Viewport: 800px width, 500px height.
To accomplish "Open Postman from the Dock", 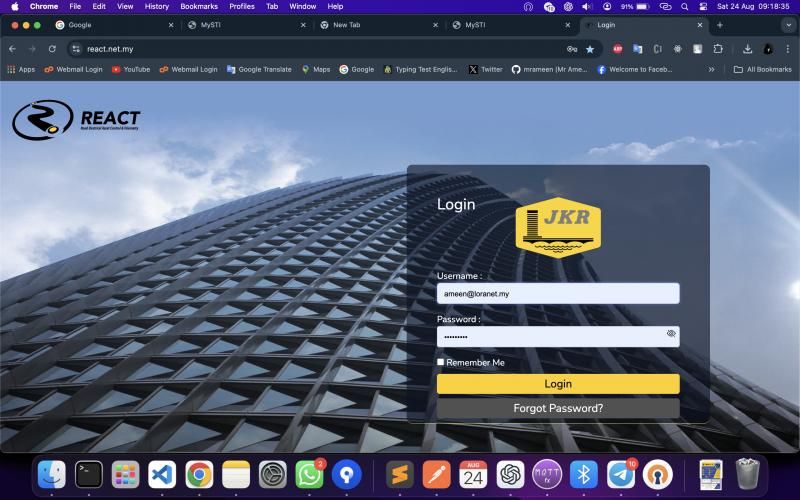I will (x=437, y=474).
